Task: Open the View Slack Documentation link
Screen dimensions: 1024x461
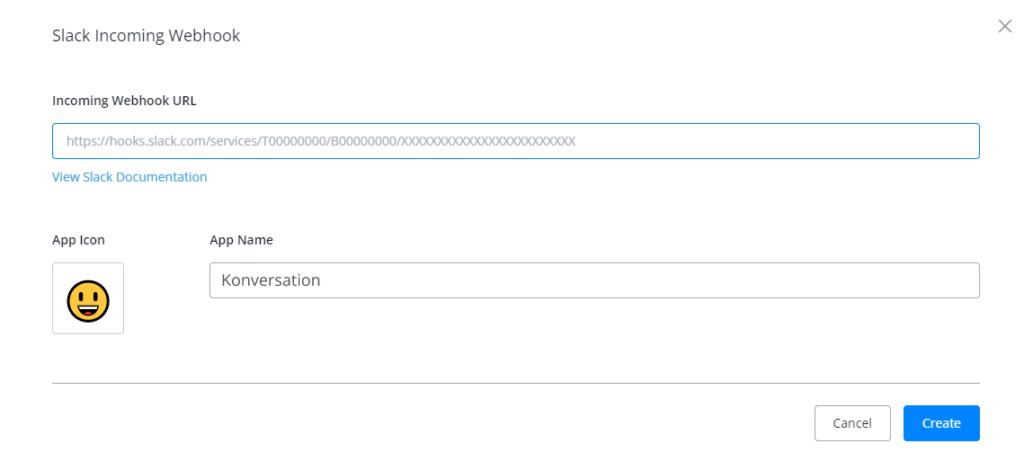Action: point(129,177)
